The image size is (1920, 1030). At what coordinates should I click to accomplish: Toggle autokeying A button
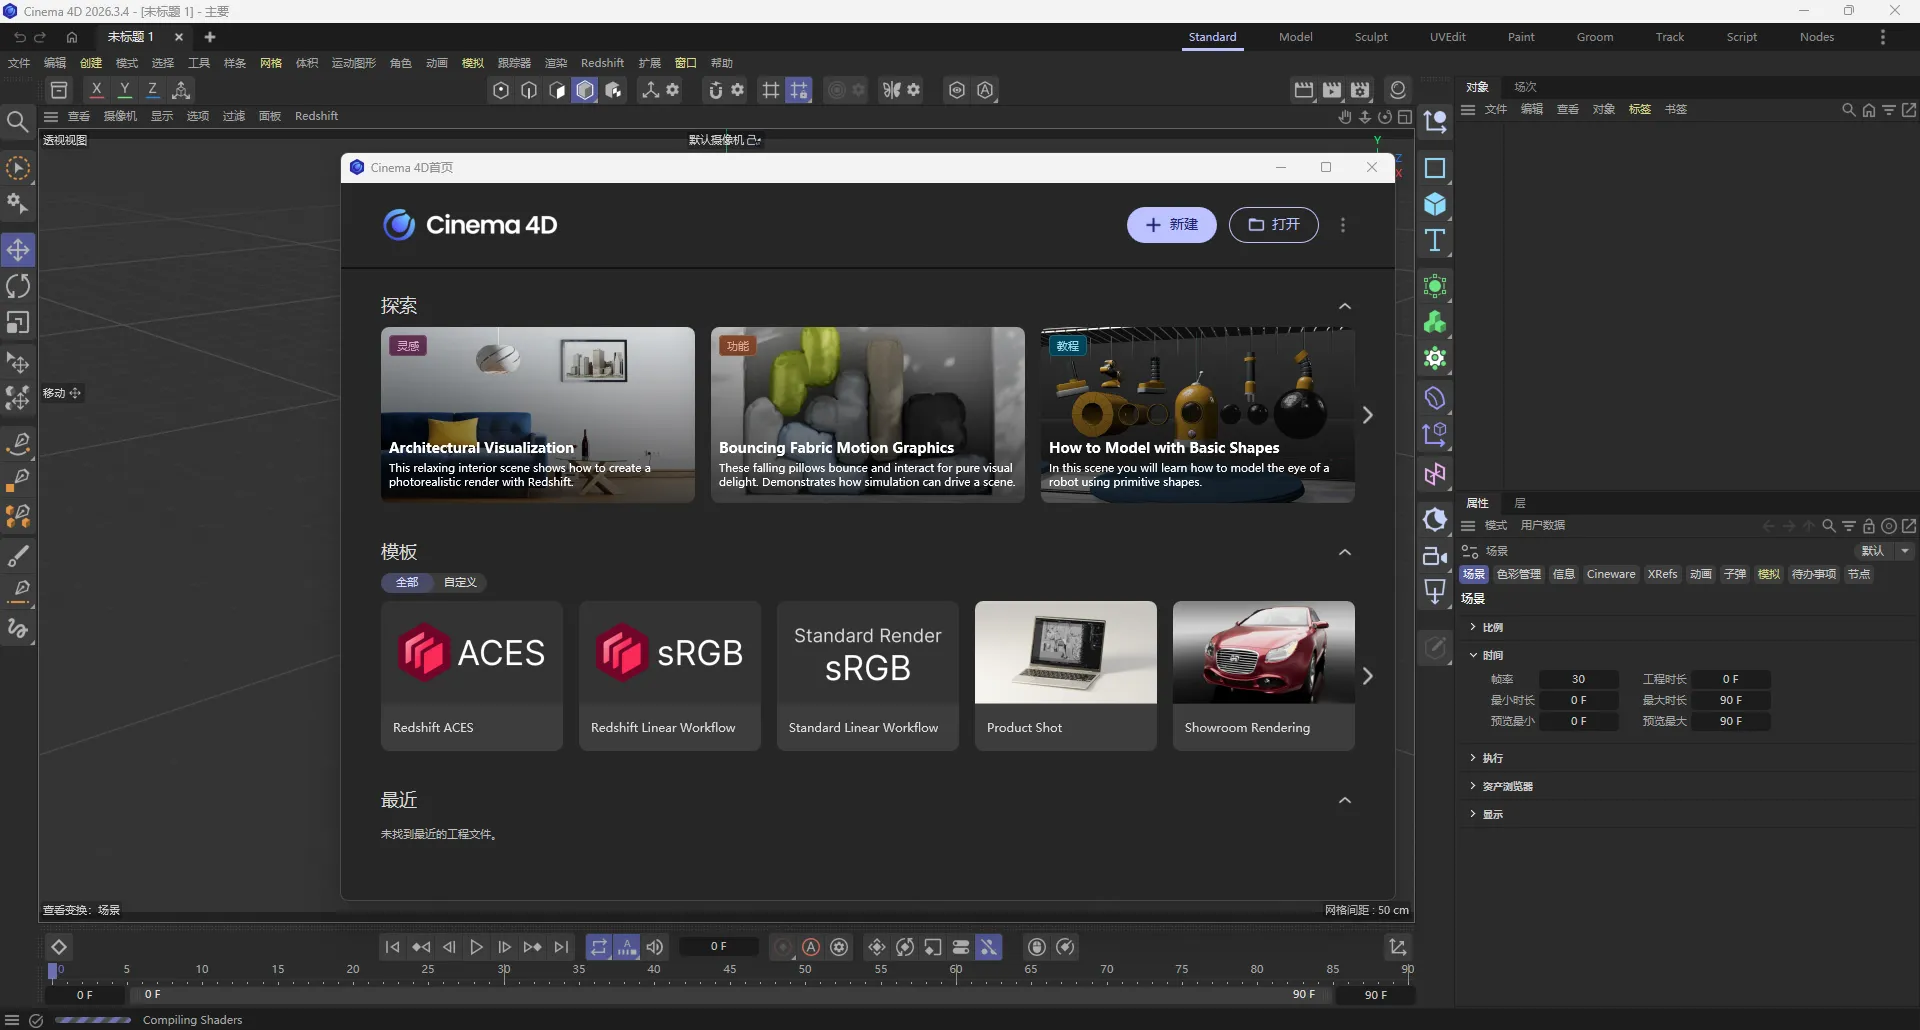coord(811,947)
